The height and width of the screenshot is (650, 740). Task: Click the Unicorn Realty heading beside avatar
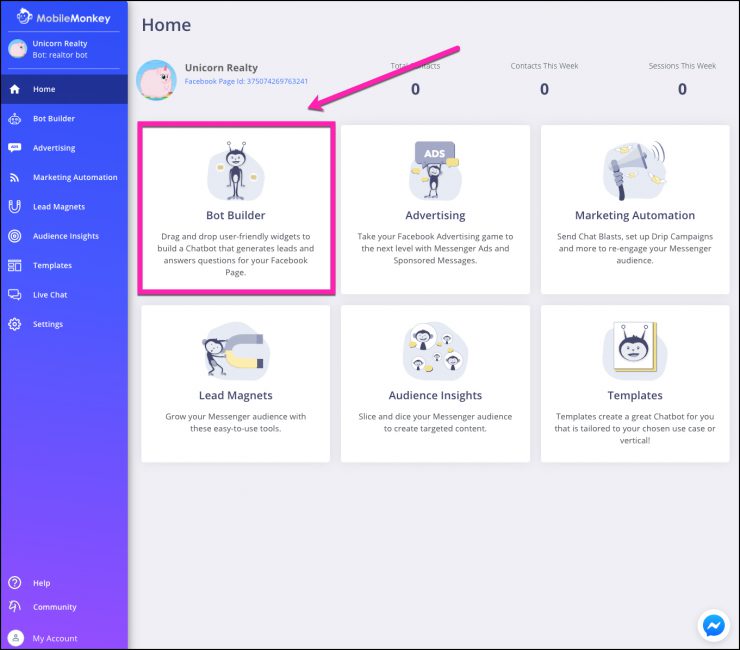coord(221,68)
